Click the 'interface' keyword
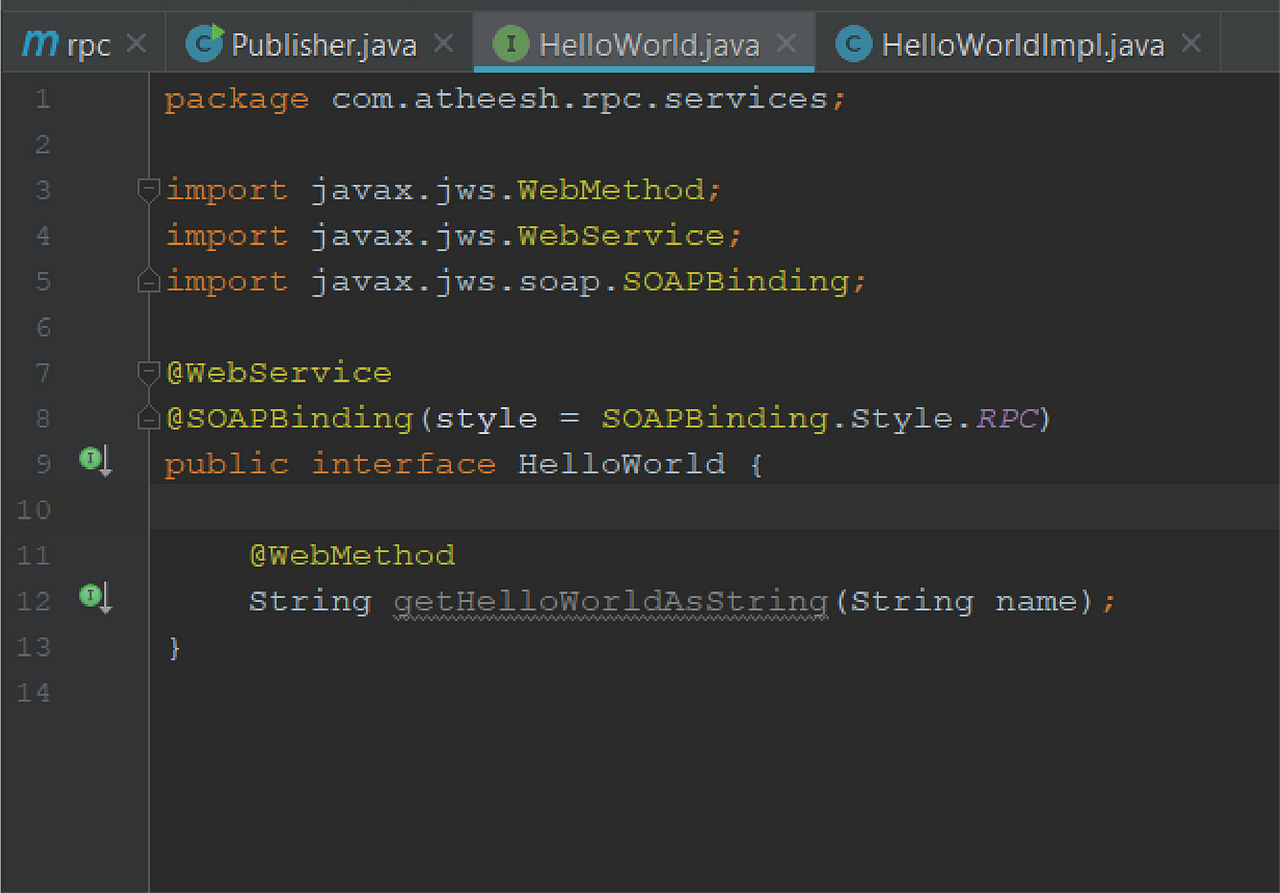The height and width of the screenshot is (893, 1280). pyautogui.click(x=403, y=464)
